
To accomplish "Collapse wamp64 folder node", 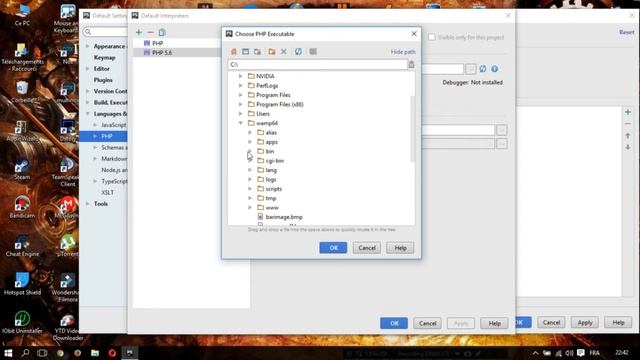I will pos(241,123).
